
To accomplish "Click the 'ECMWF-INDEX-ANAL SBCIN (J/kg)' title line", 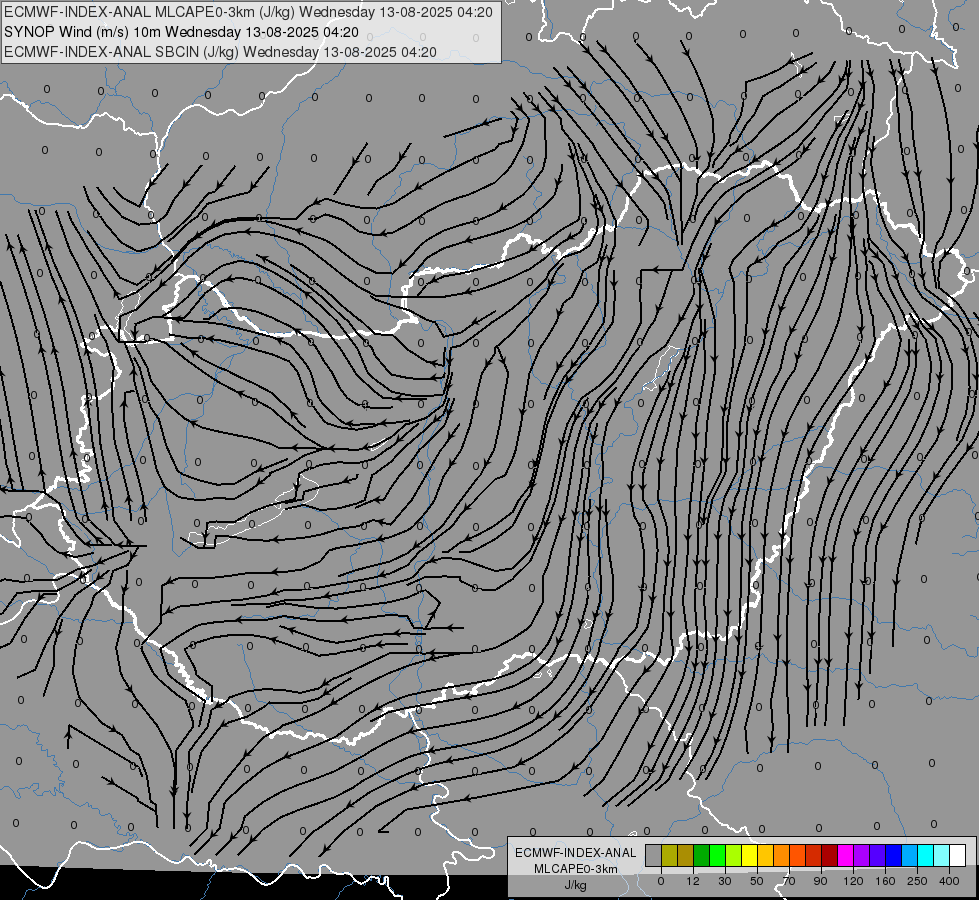I will point(220,52).
